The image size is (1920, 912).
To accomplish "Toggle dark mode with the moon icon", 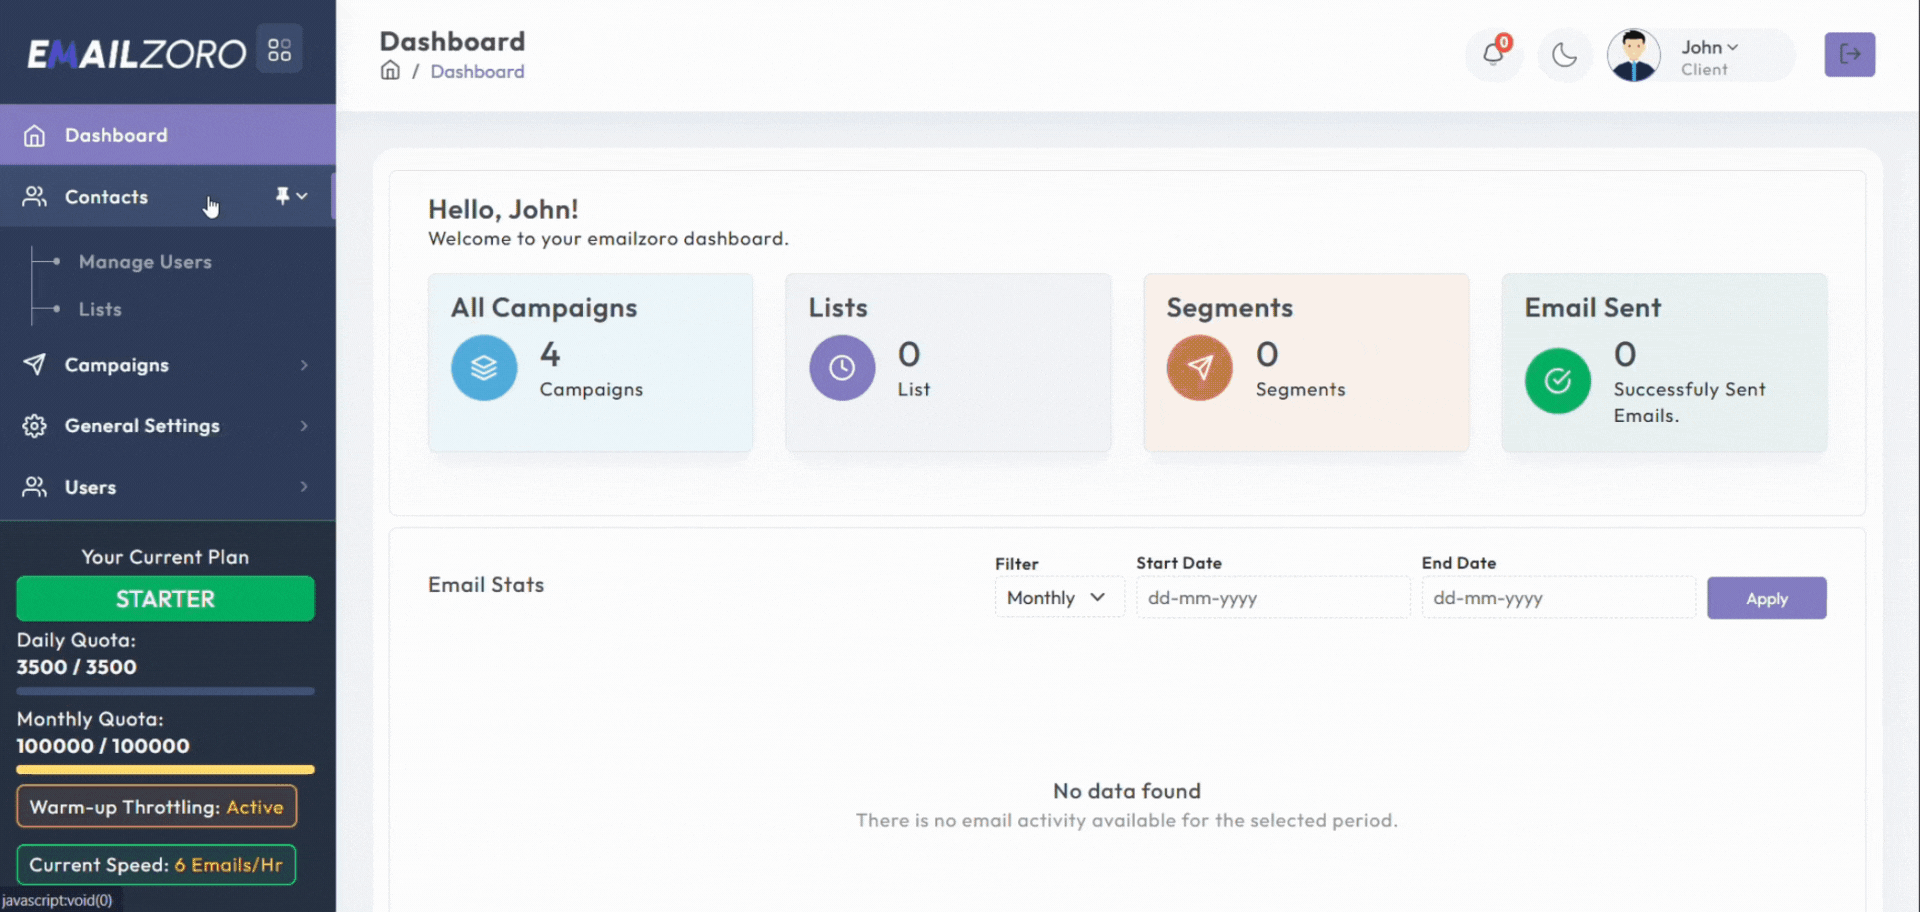I will (x=1565, y=55).
